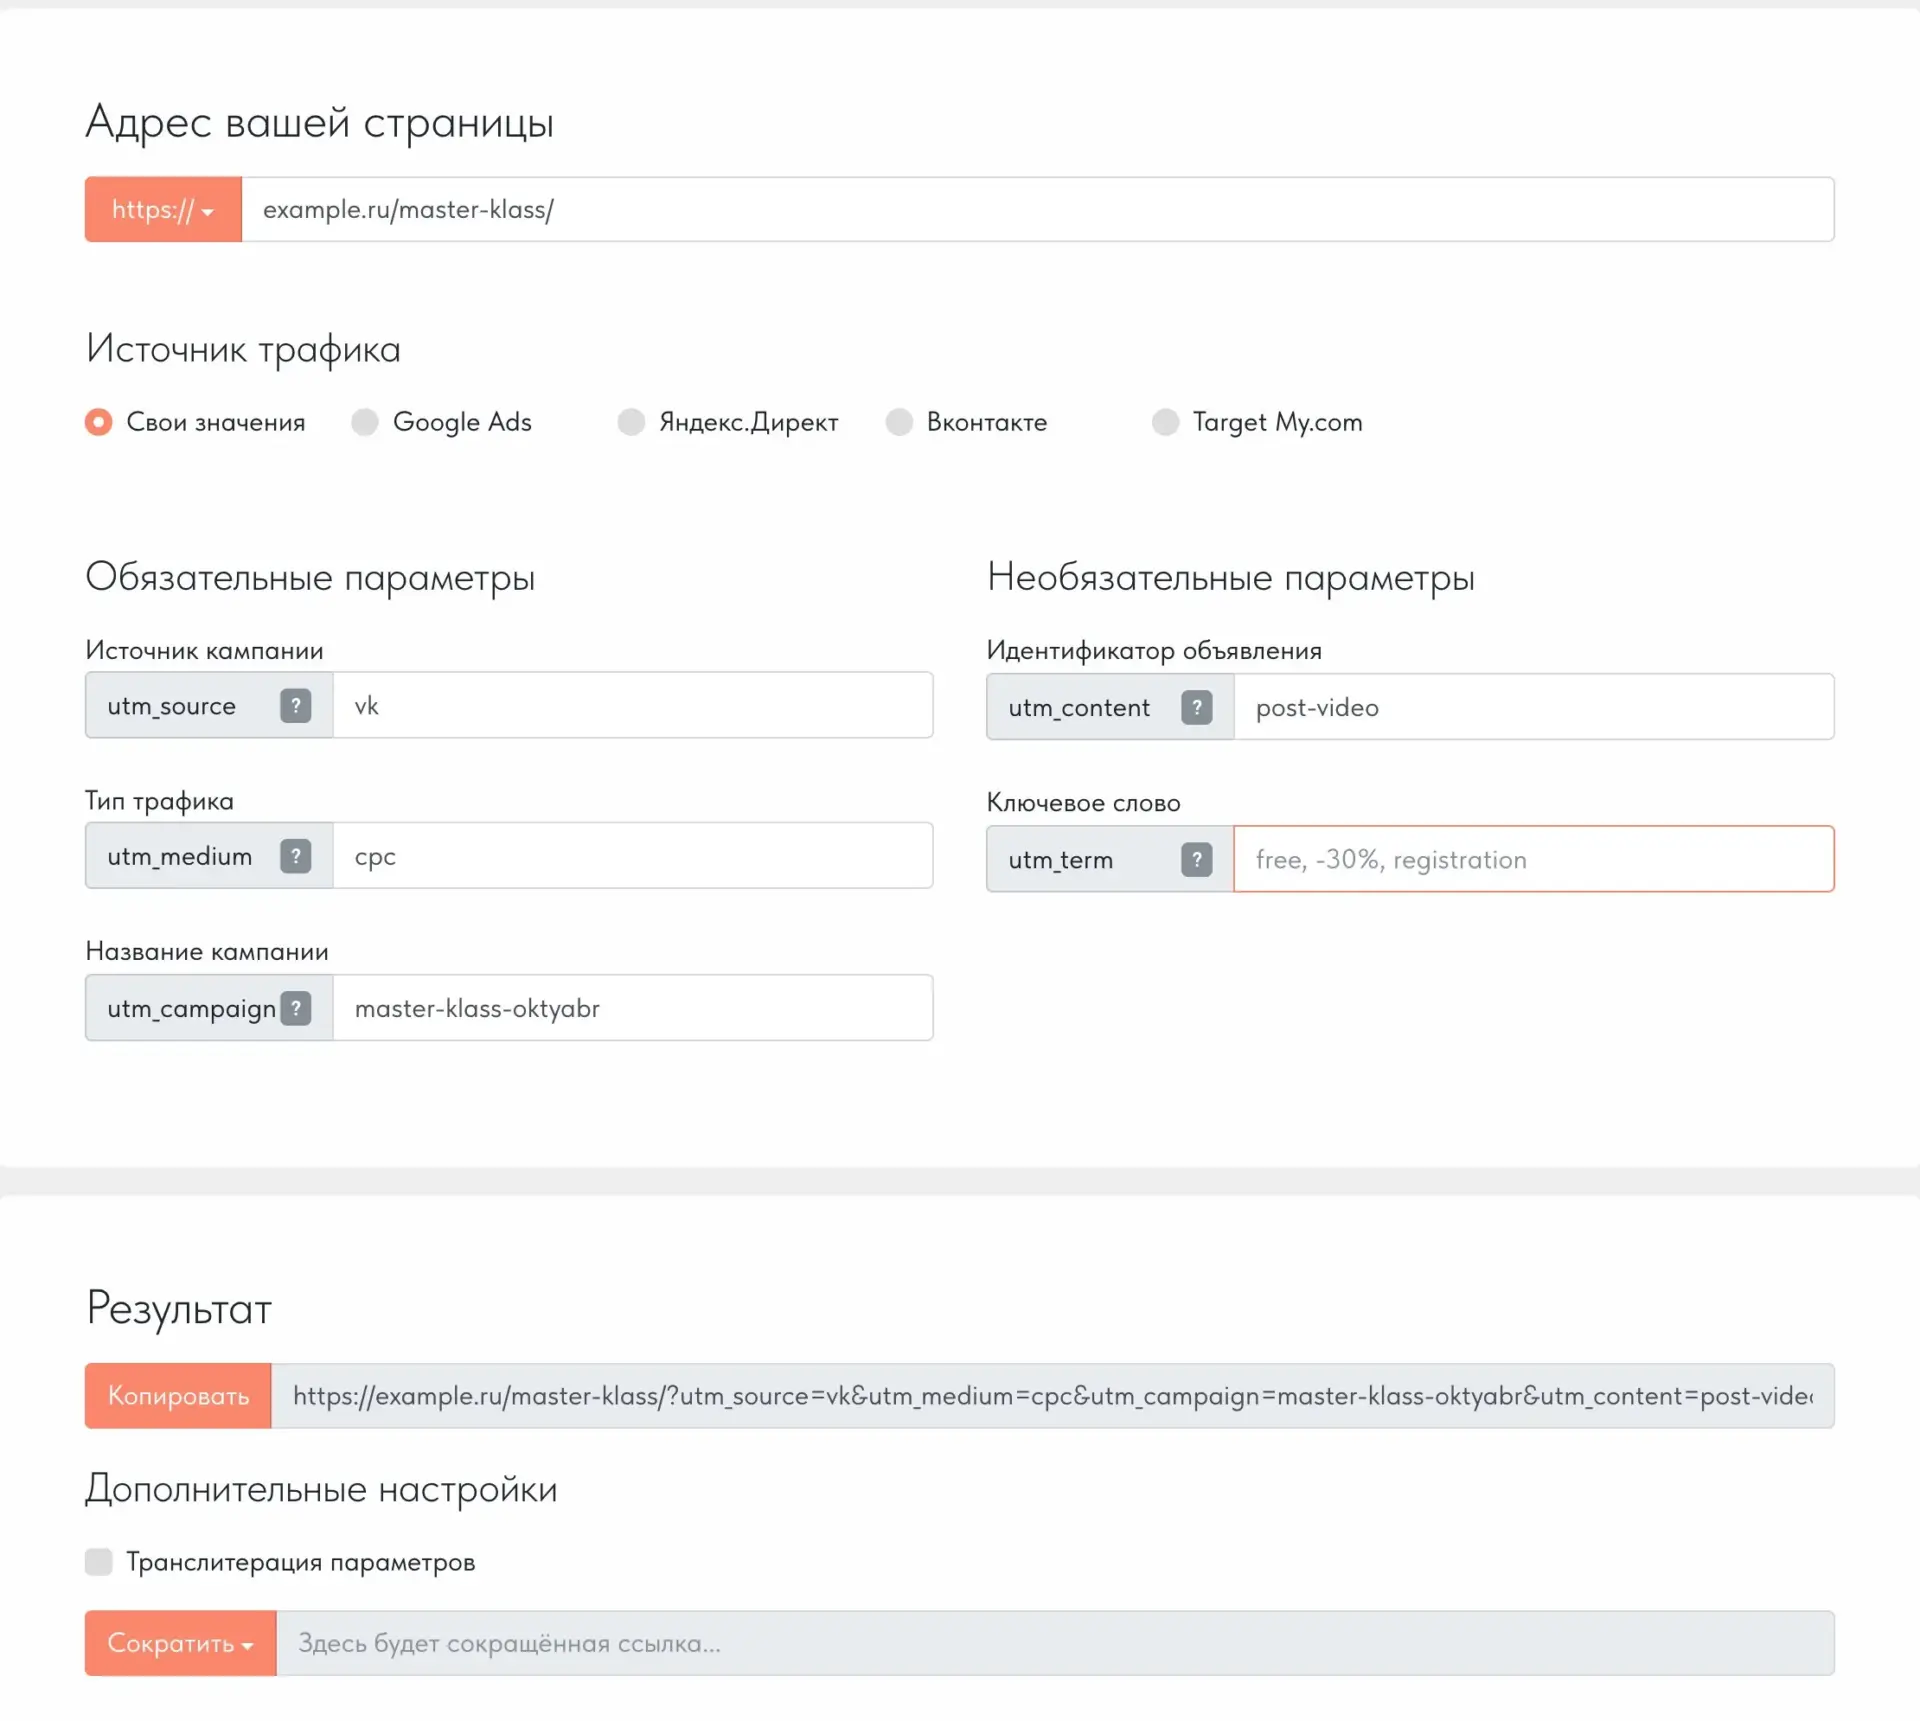Click the utm_medium label text
Screen dimensions: 1920x1721
tap(180, 856)
